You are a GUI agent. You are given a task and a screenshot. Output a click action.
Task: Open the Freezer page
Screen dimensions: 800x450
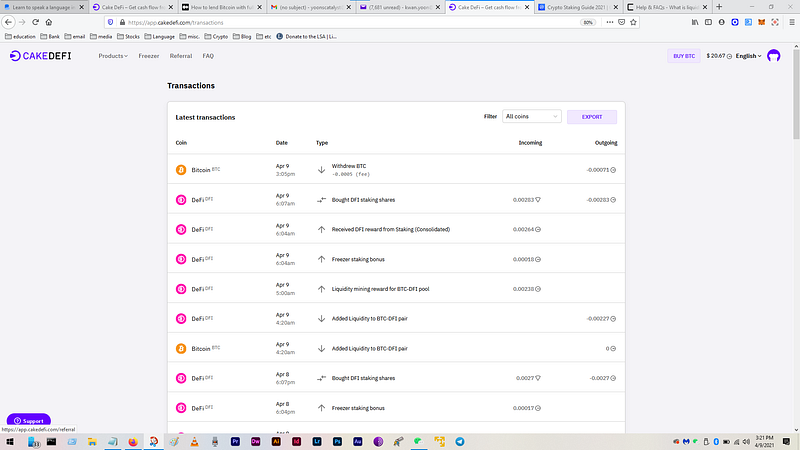click(148, 56)
